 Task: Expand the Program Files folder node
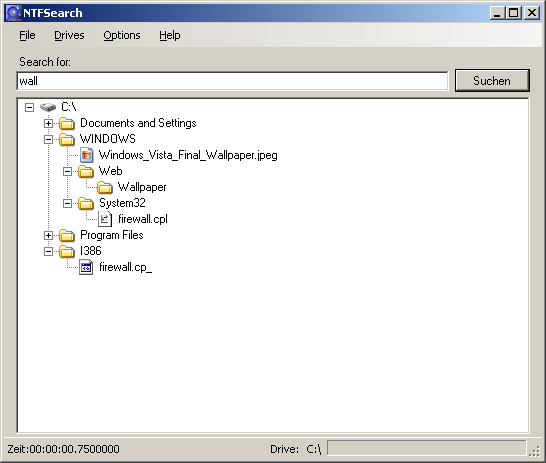point(48,235)
